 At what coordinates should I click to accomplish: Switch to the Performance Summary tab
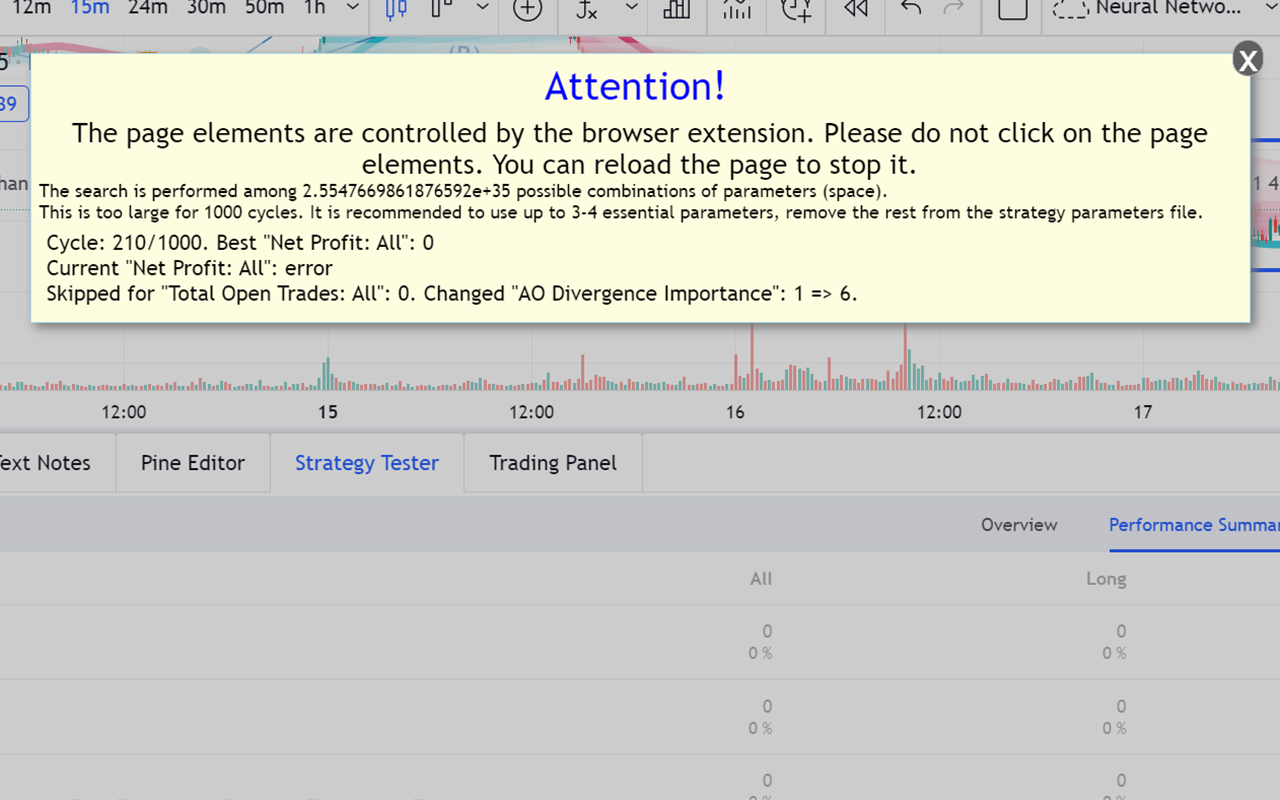click(1193, 525)
